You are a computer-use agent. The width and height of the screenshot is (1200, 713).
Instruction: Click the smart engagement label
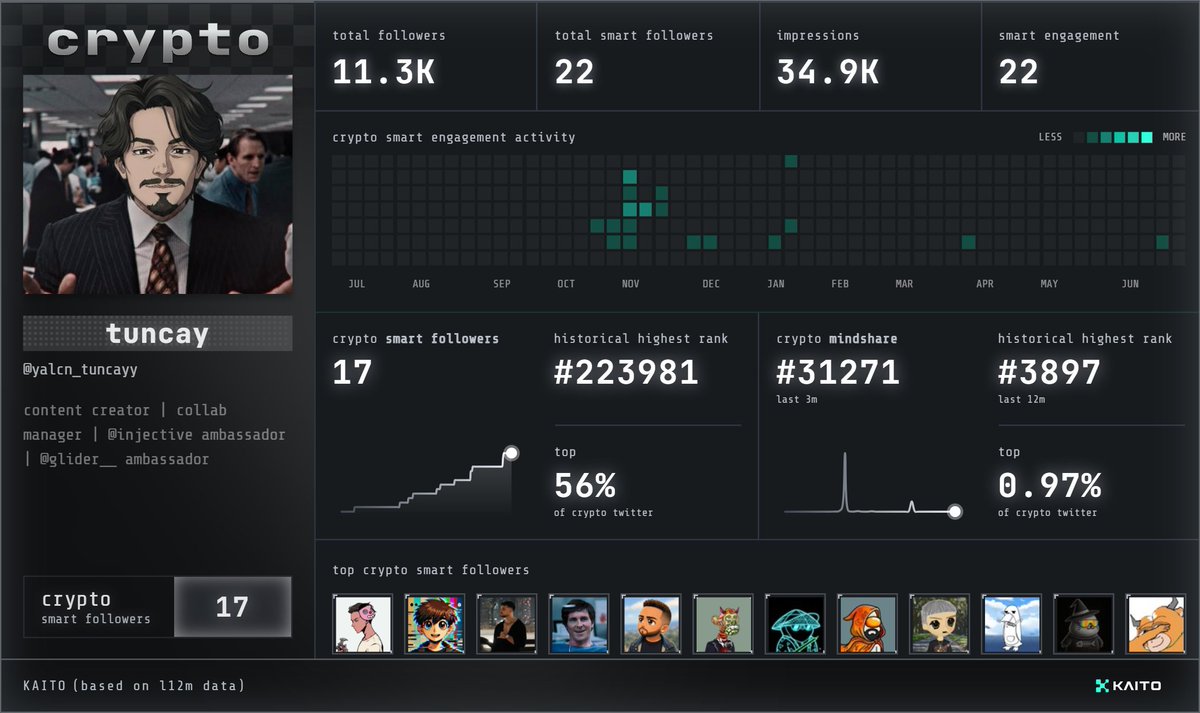pyautogui.click(x=1059, y=36)
